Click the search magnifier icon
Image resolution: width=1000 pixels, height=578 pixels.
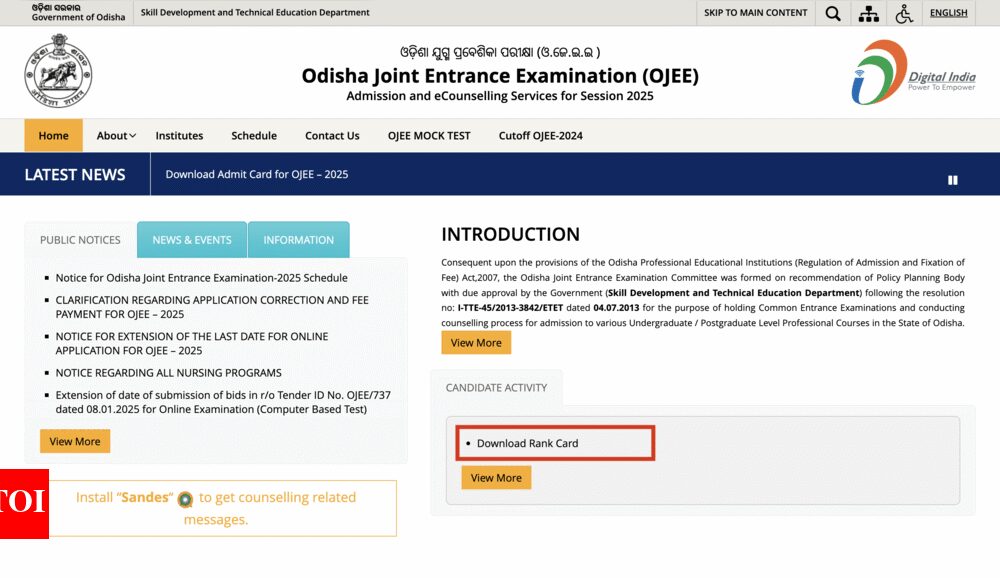click(833, 13)
